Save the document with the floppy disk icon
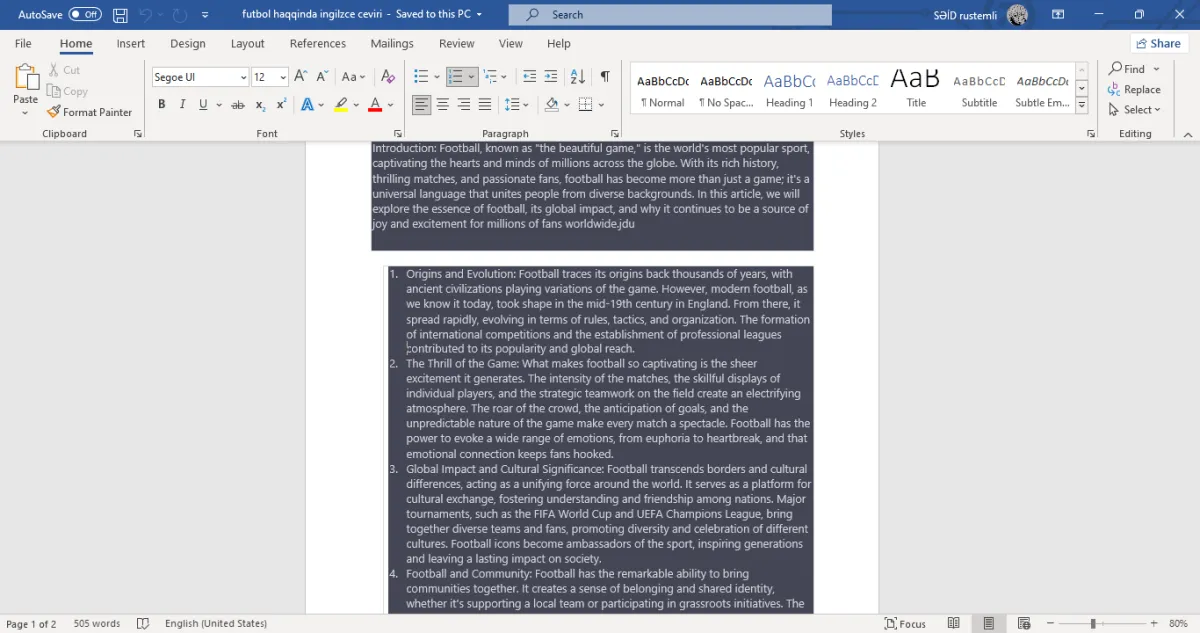This screenshot has height=633, width=1200. point(120,15)
